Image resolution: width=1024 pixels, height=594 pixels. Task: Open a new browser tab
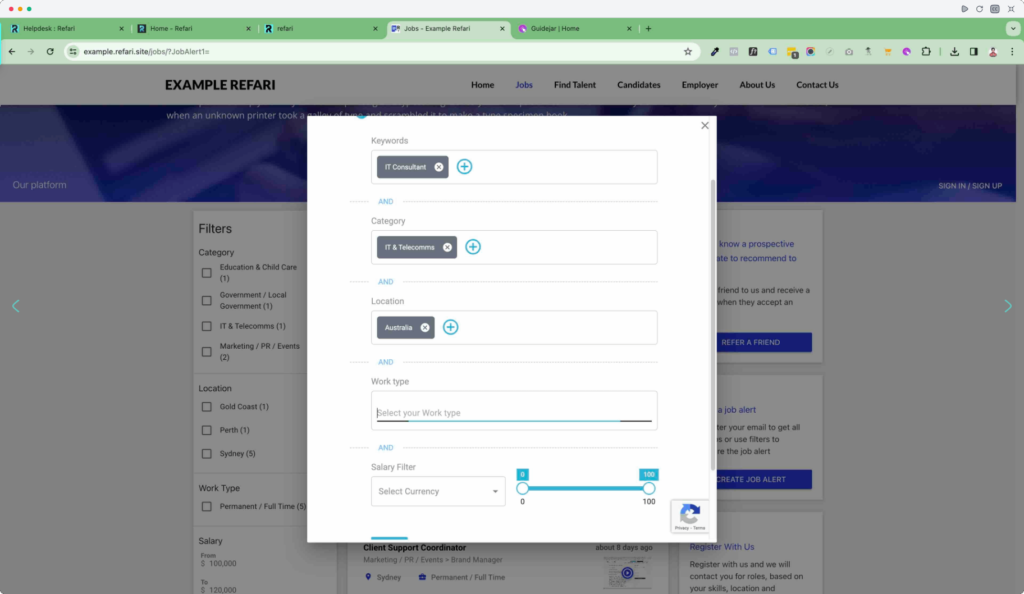point(648,29)
